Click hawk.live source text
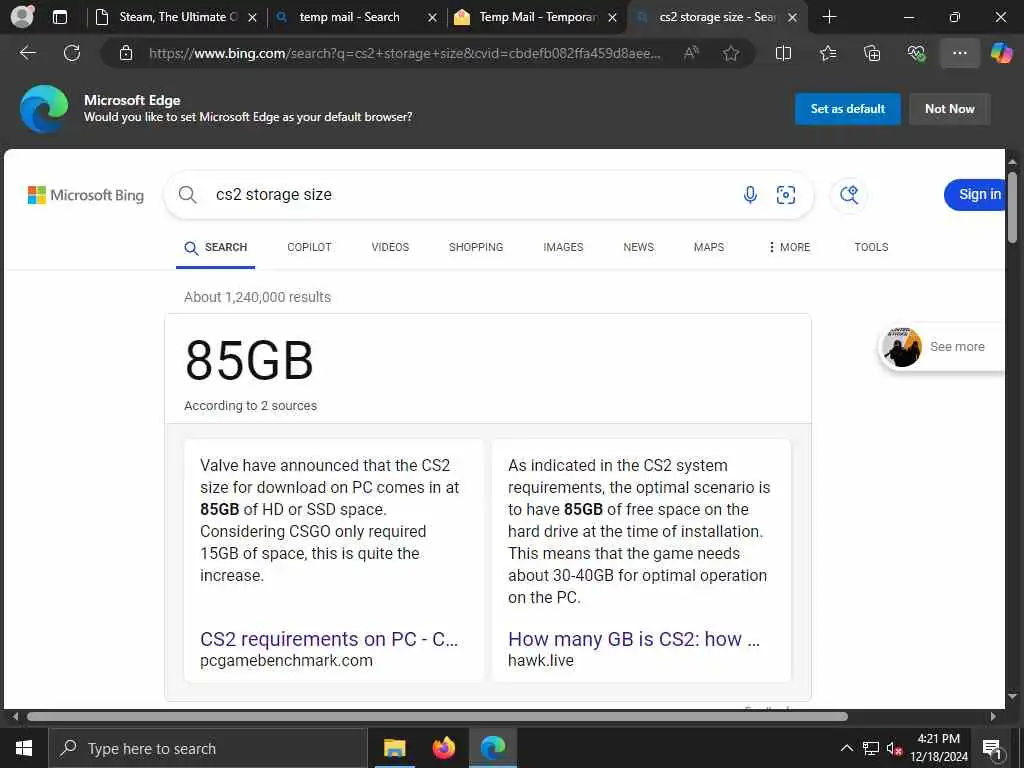Image resolution: width=1024 pixels, height=768 pixels. click(x=541, y=660)
